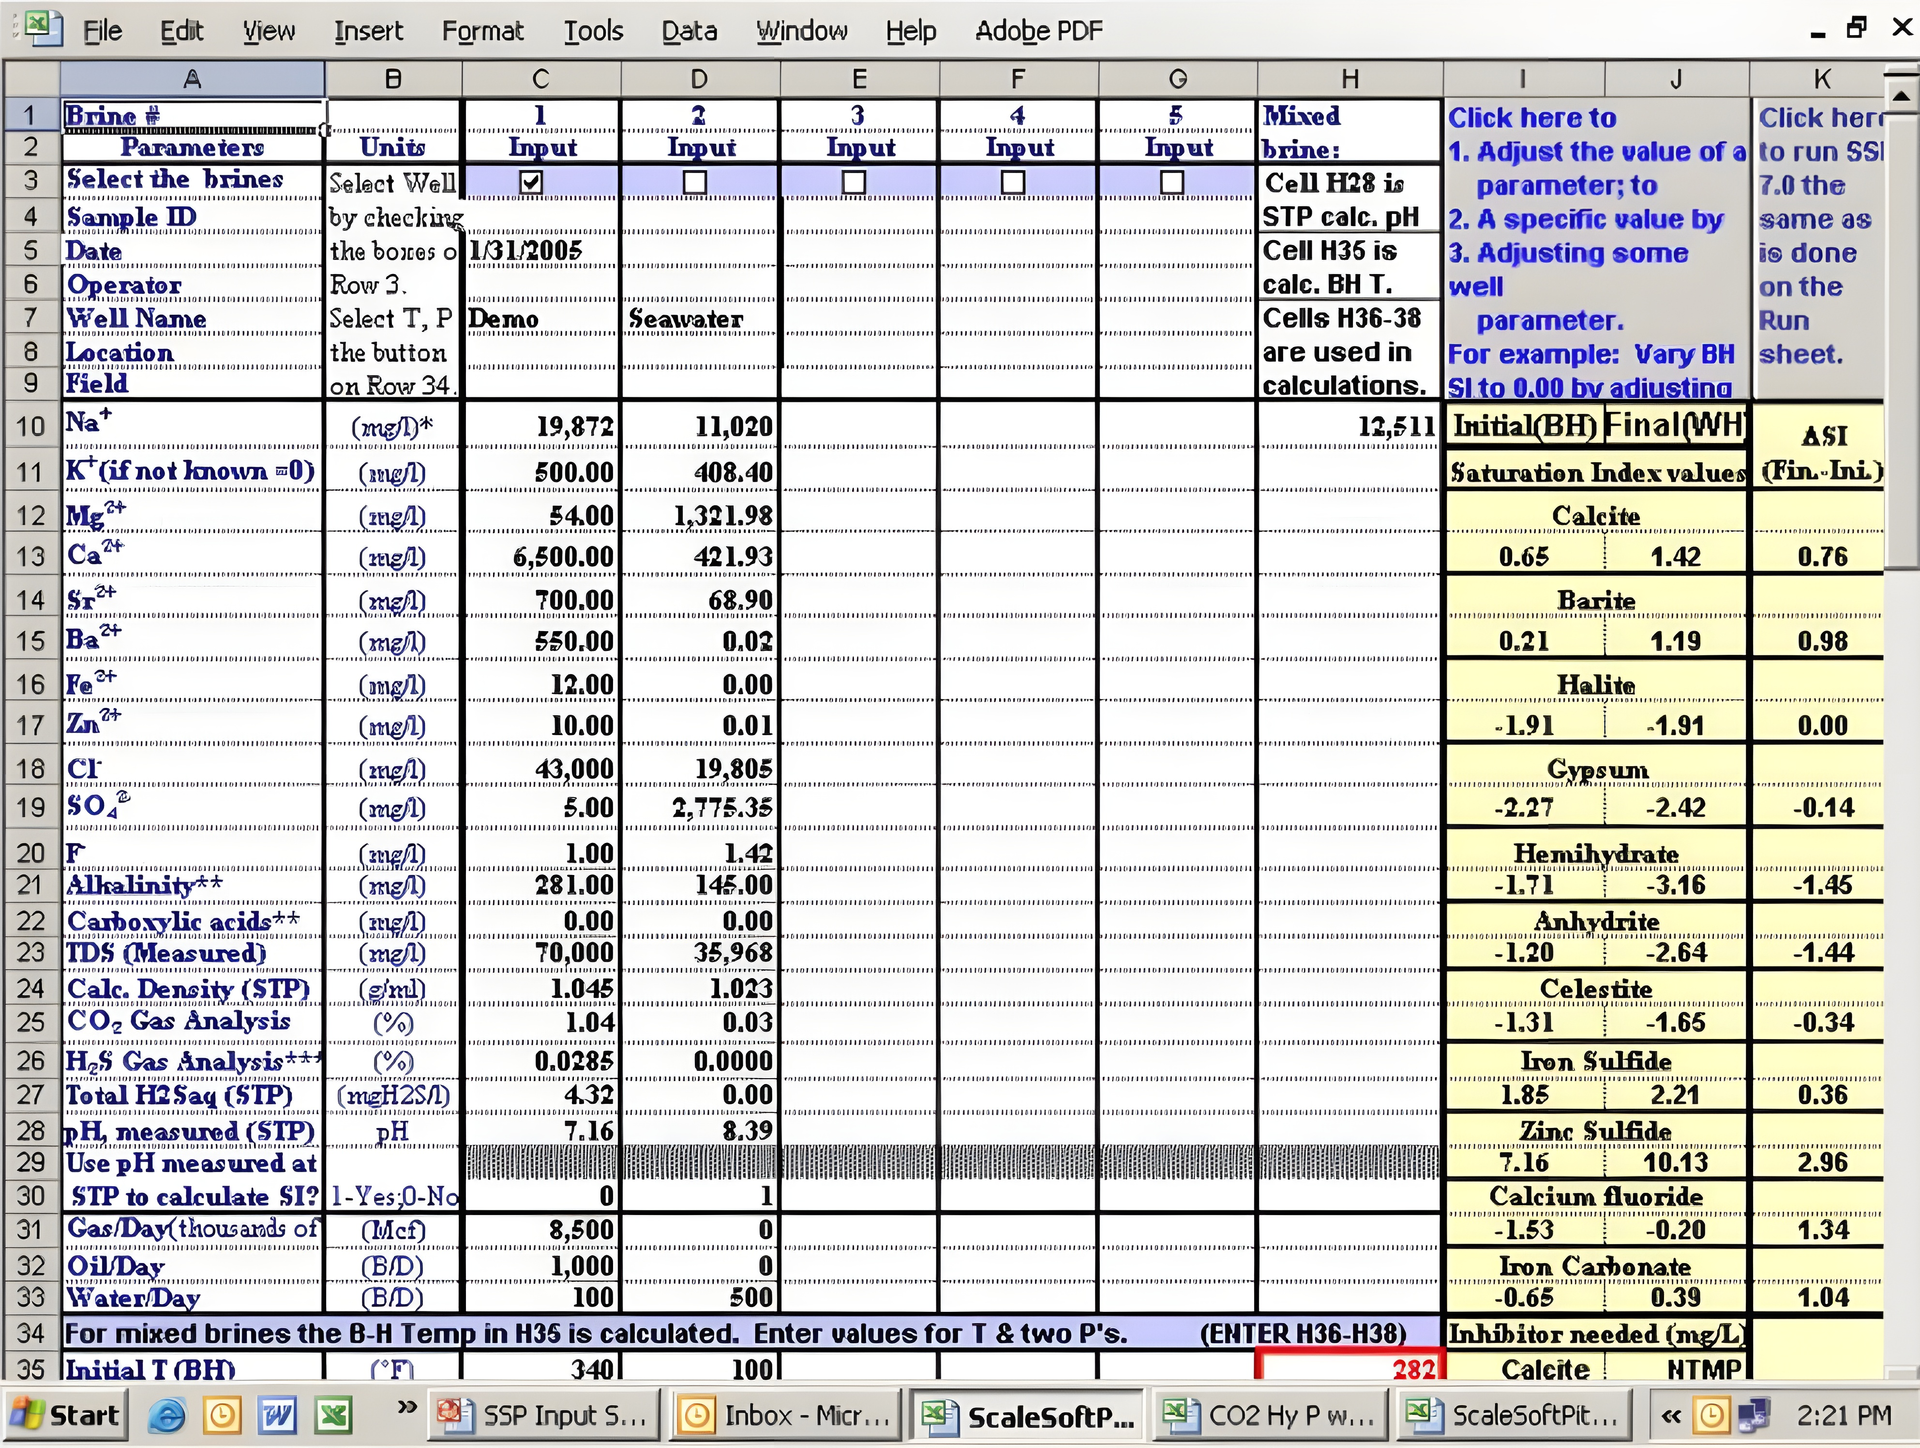Select row 28 header

pyautogui.click(x=31, y=1130)
